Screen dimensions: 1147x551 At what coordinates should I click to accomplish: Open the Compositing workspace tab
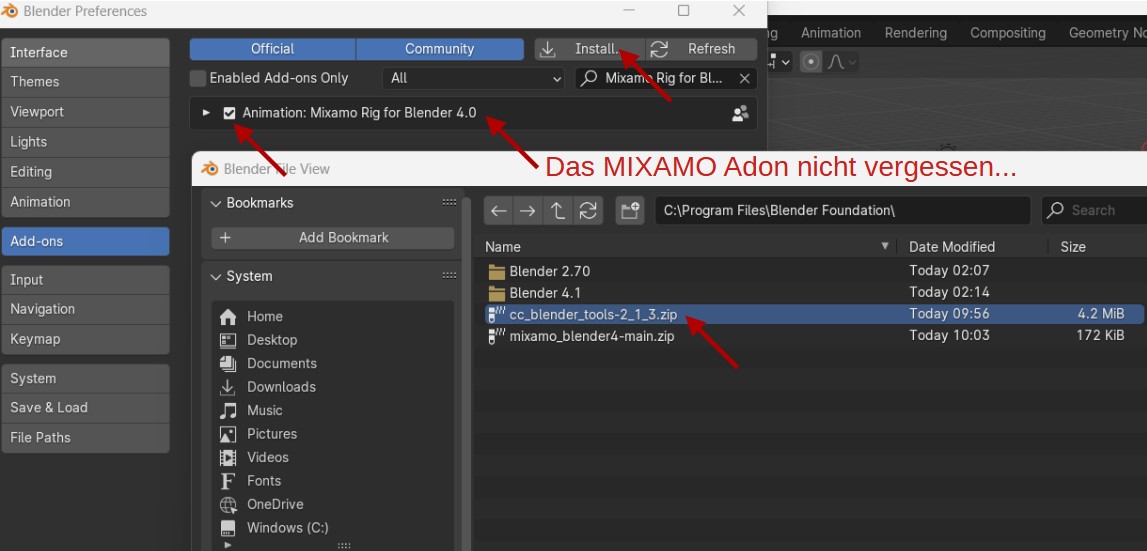[x=1007, y=33]
